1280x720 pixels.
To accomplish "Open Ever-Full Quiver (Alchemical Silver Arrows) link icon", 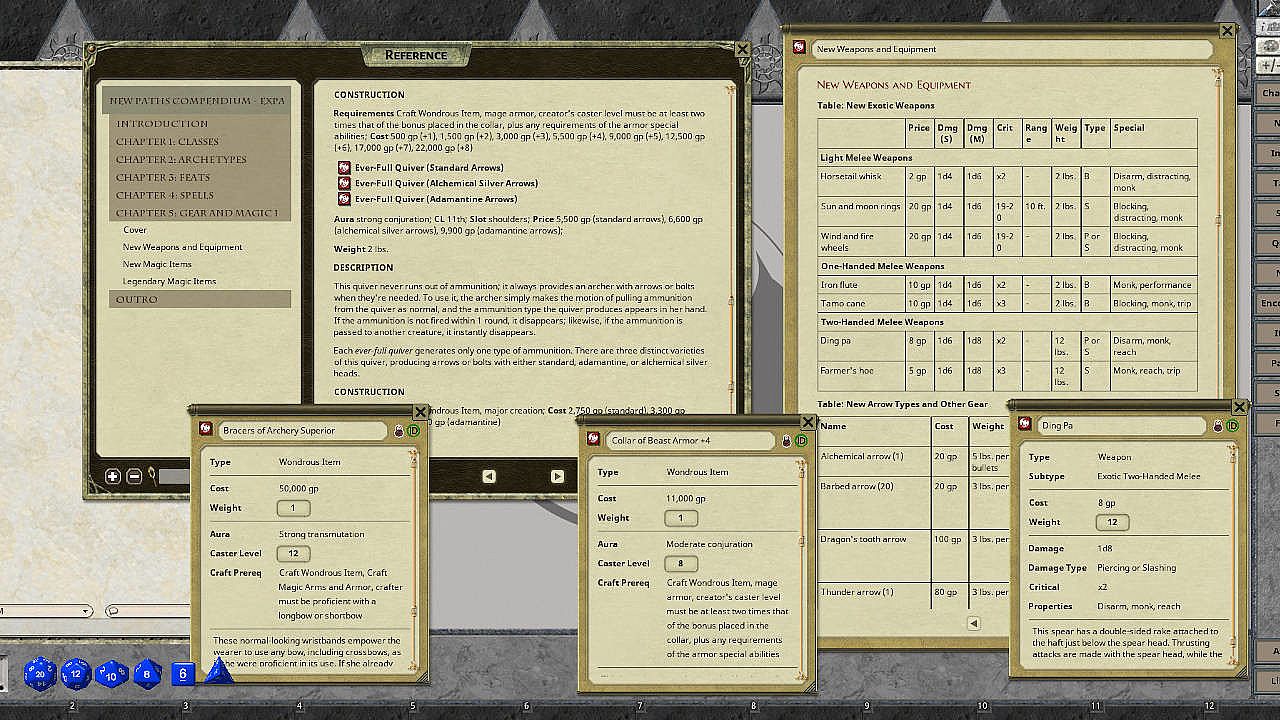I will 344,183.
